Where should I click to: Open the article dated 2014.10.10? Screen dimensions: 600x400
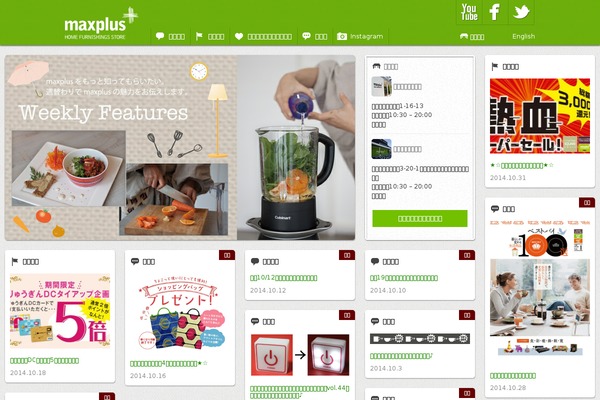(x=404, y=278)
